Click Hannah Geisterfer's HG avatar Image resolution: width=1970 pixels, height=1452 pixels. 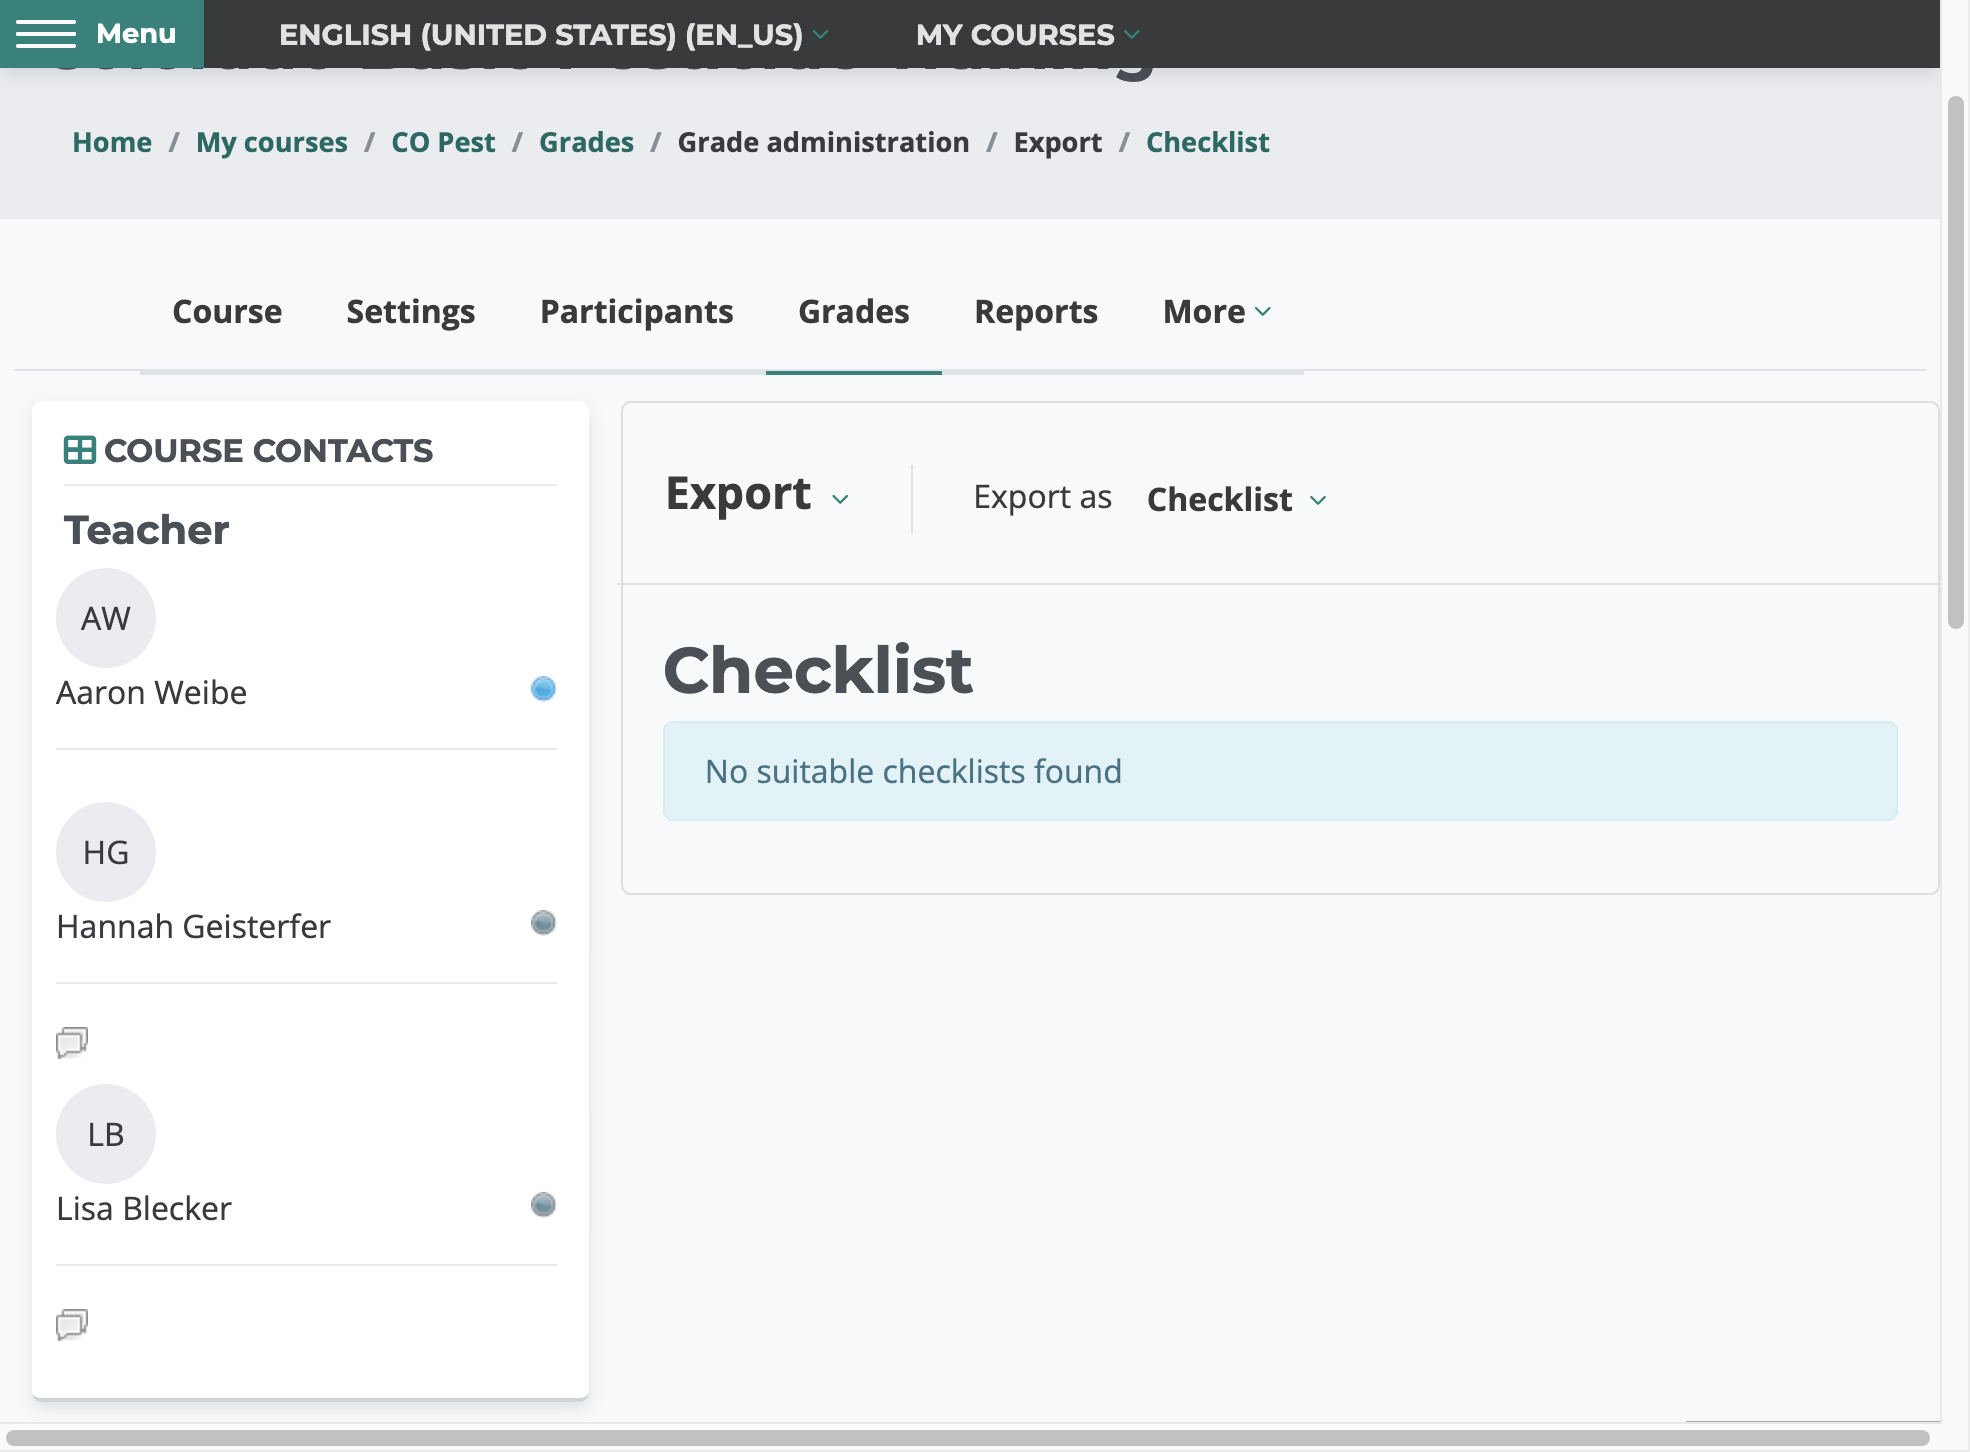point(106,852)
